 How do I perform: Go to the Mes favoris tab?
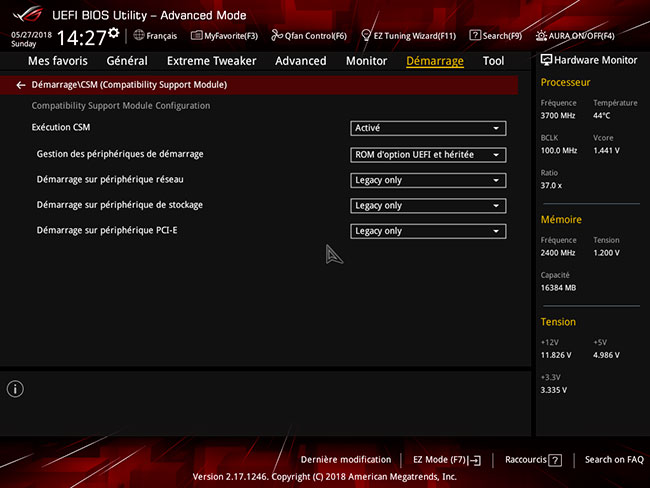(x=57, y=61)
